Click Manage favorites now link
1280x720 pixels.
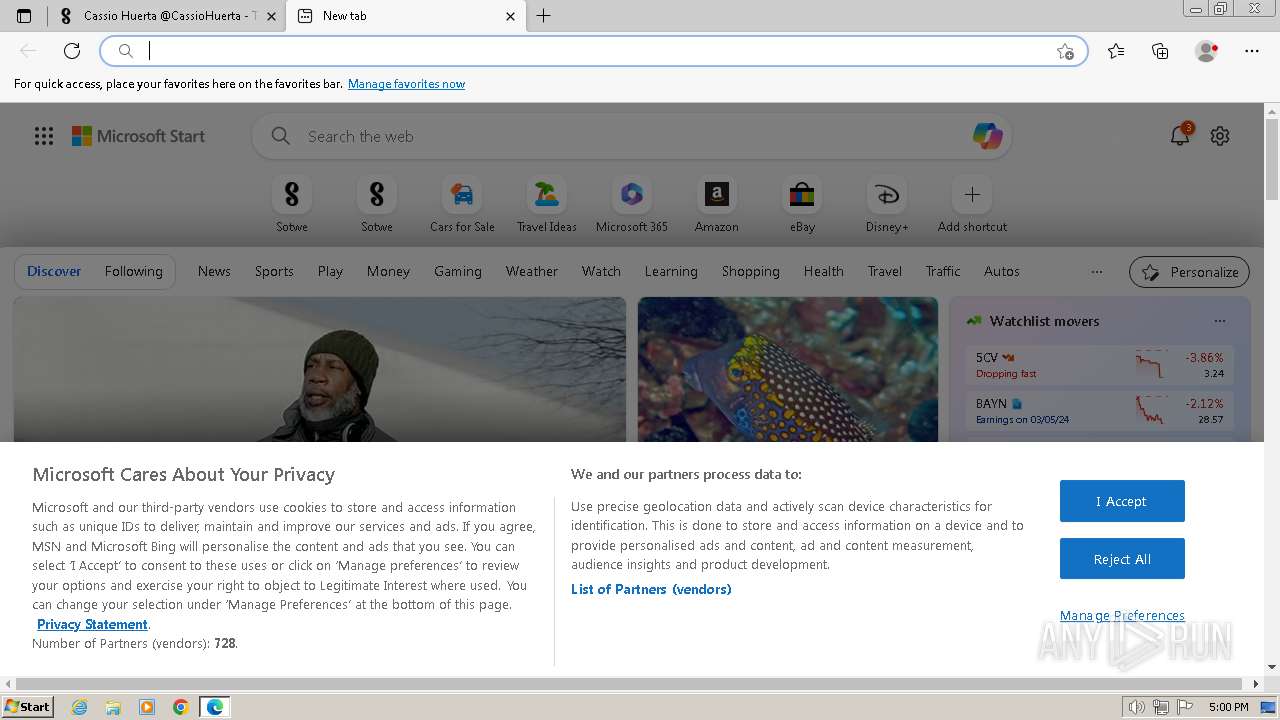(406, 84)
